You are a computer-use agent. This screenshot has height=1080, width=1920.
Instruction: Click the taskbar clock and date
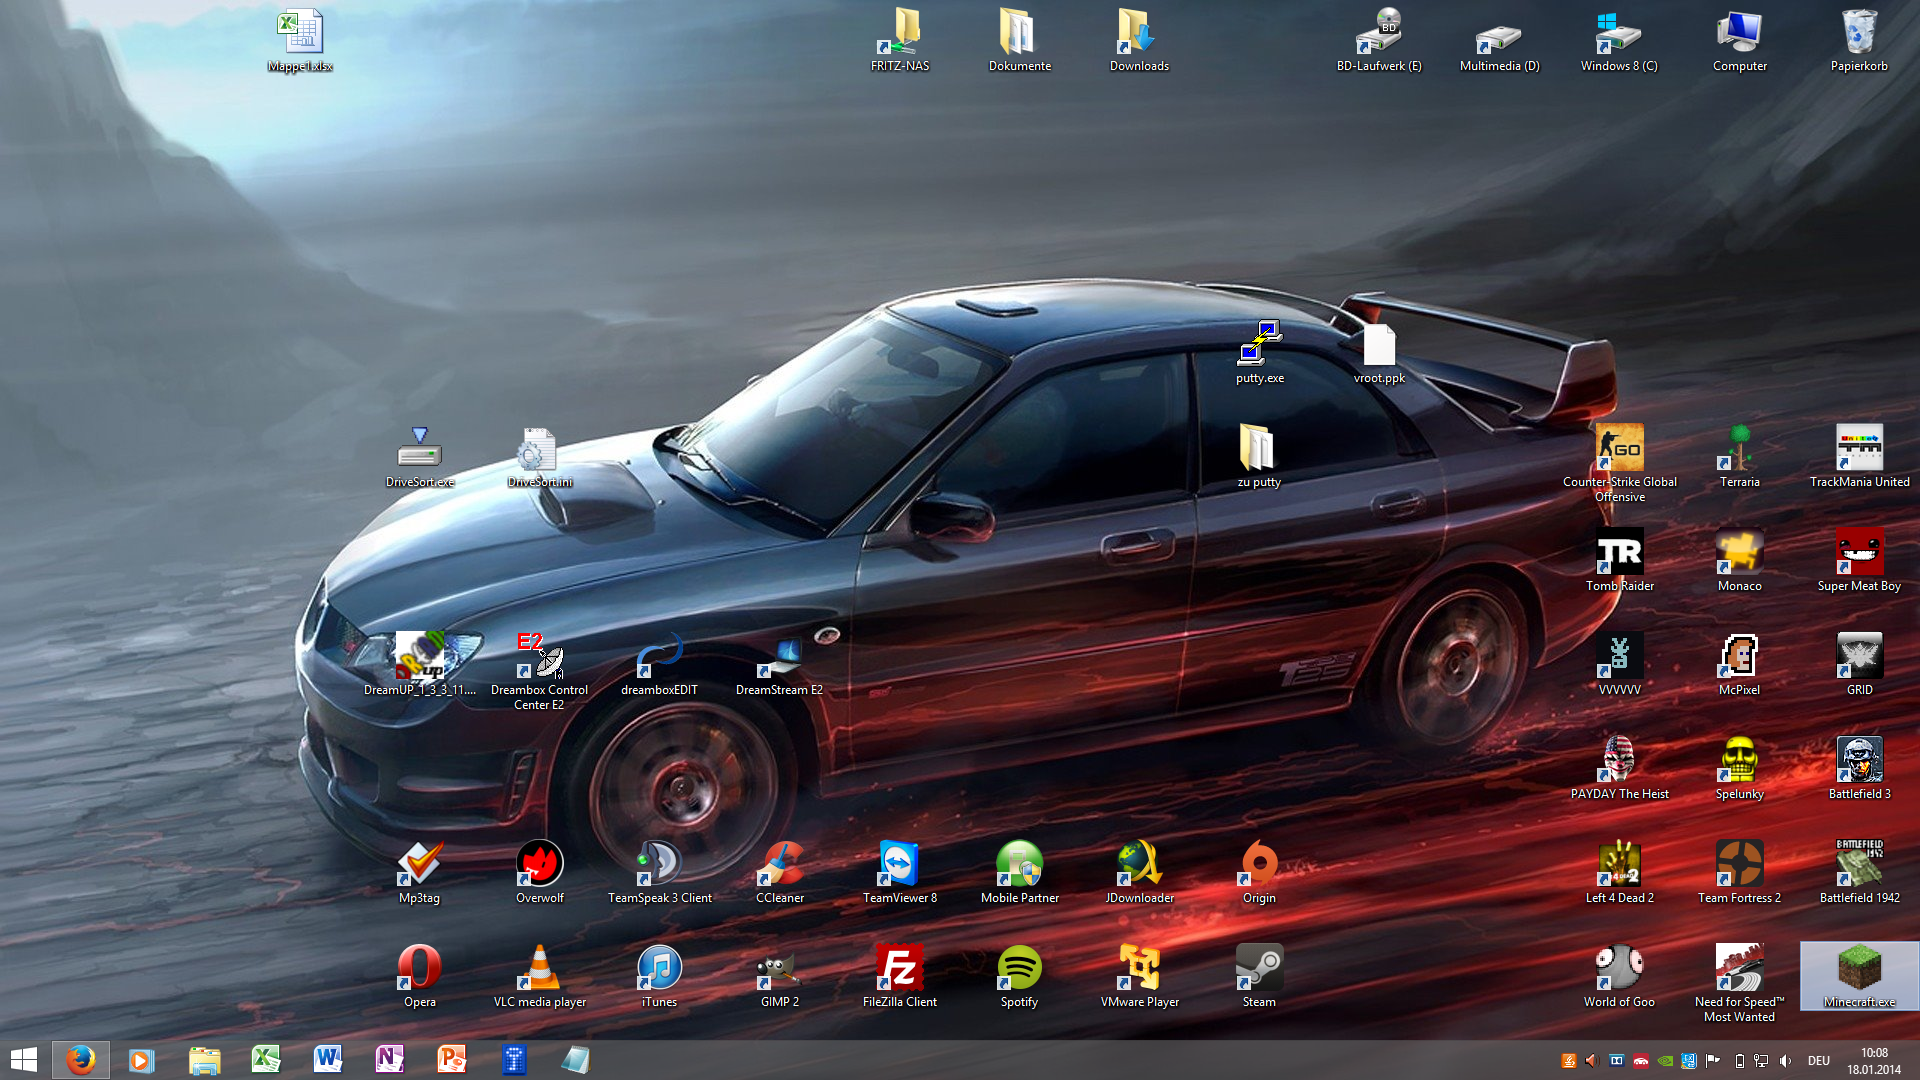click(1873, 1061)
